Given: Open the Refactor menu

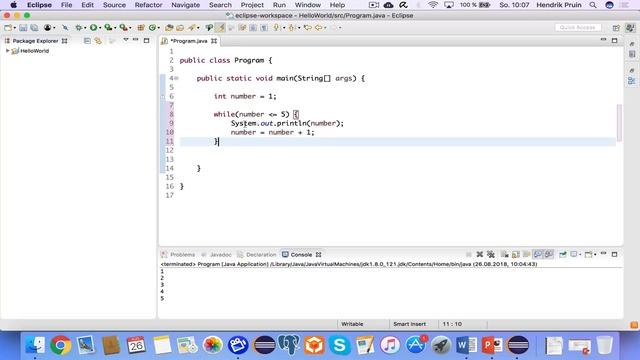Looking at the screenshot, I should pos(149,5).
